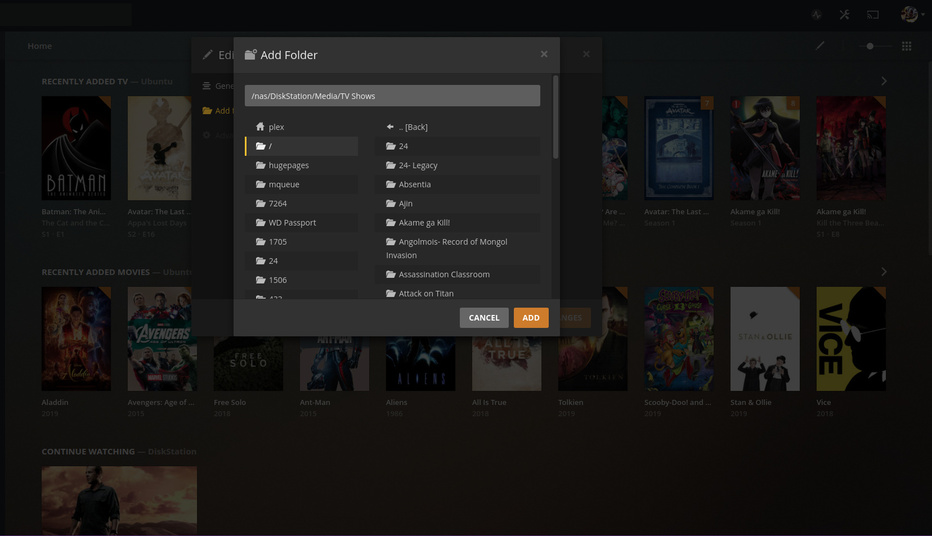Image resolution: width=932 pixels, height=536 pixels.
Task: Open the 24- Legacy folder
Action: [458, 165]
